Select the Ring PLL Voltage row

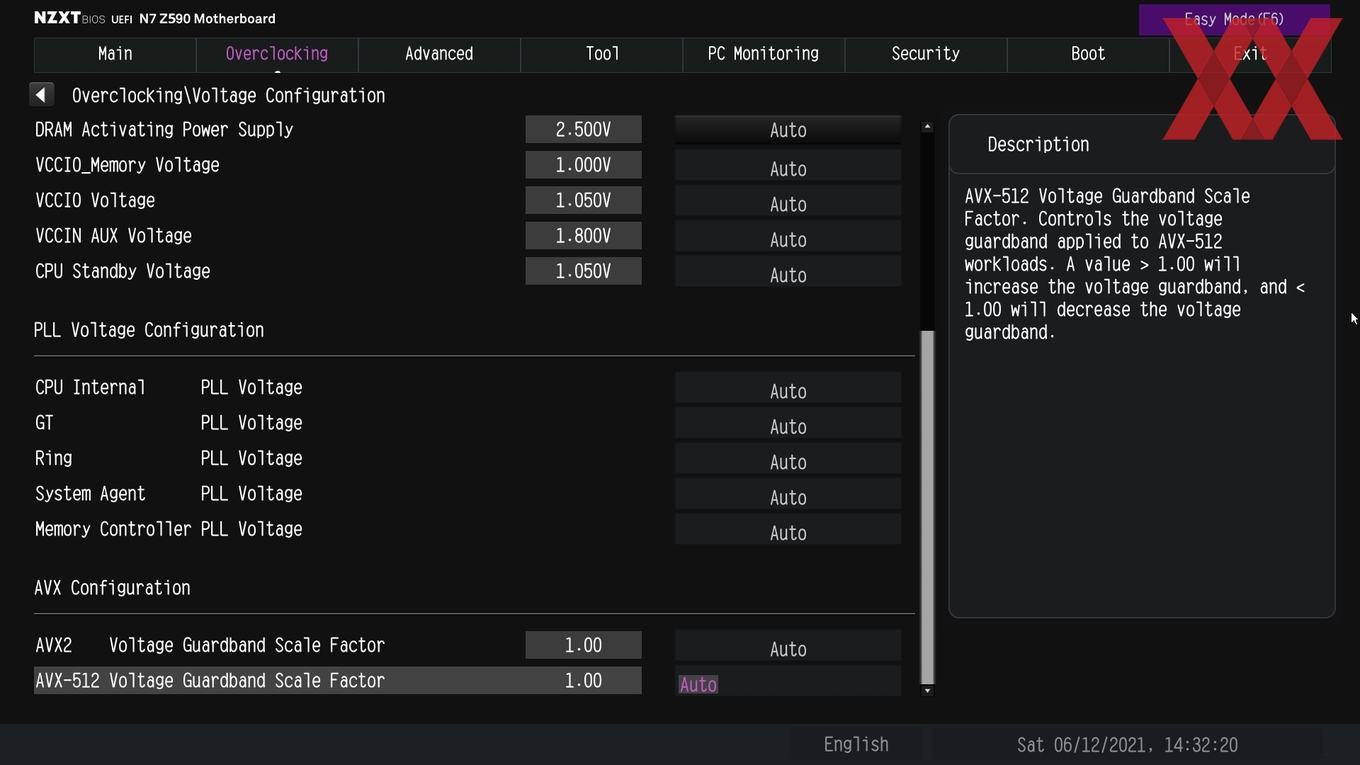[168, 459]
